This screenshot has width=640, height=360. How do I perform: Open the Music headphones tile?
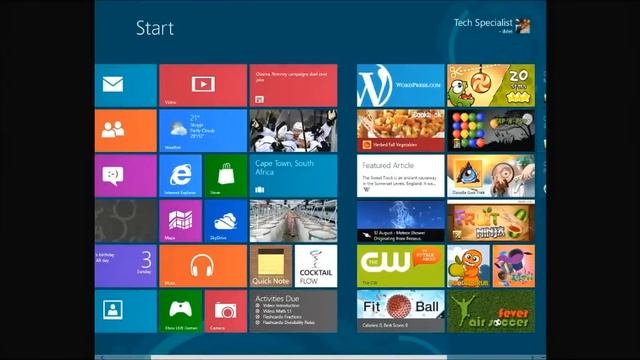203,266
